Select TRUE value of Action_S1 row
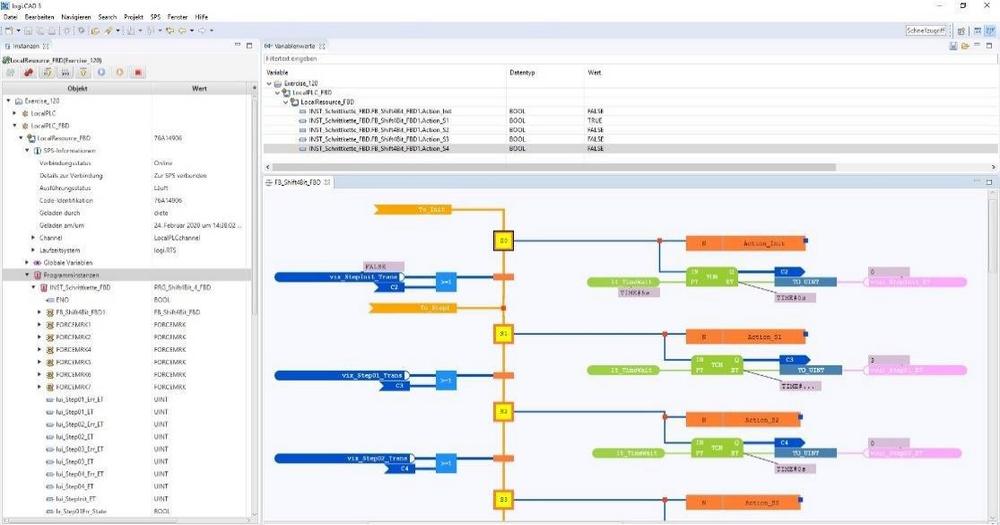The image size is (1000, 525). pos(594,121)
